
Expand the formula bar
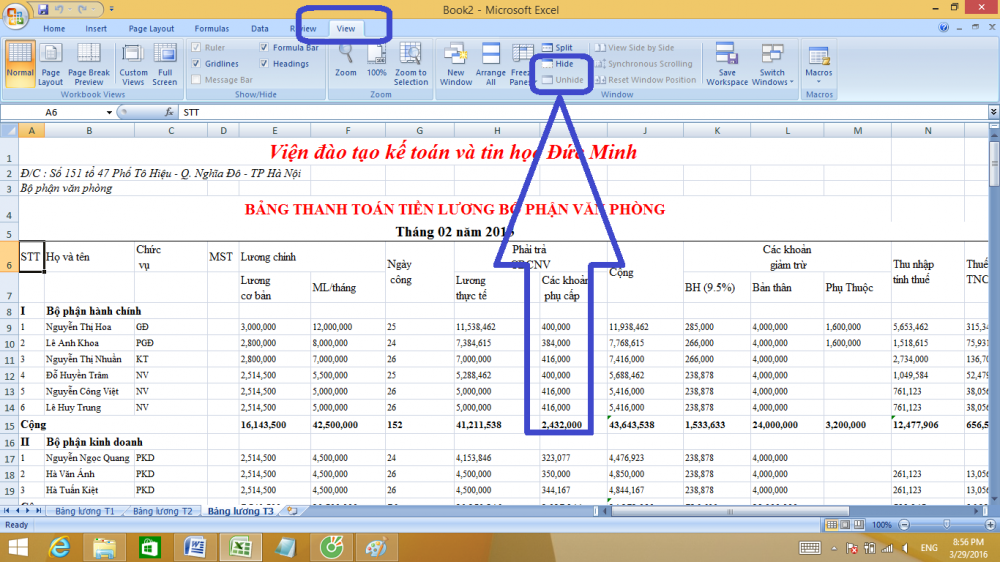pyautogui.click(x=994, y=112)
